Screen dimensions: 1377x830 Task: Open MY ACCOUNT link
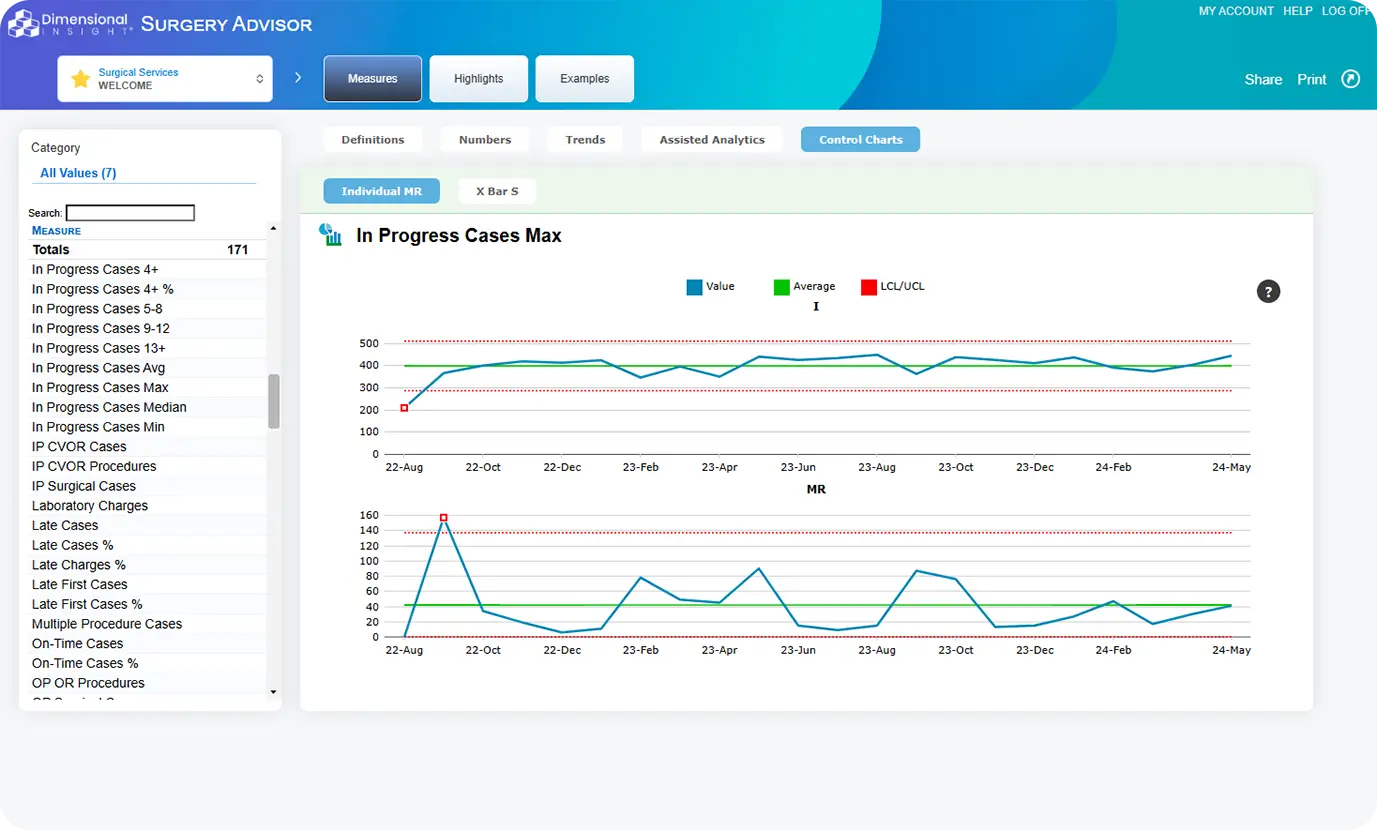[1236, 11]
